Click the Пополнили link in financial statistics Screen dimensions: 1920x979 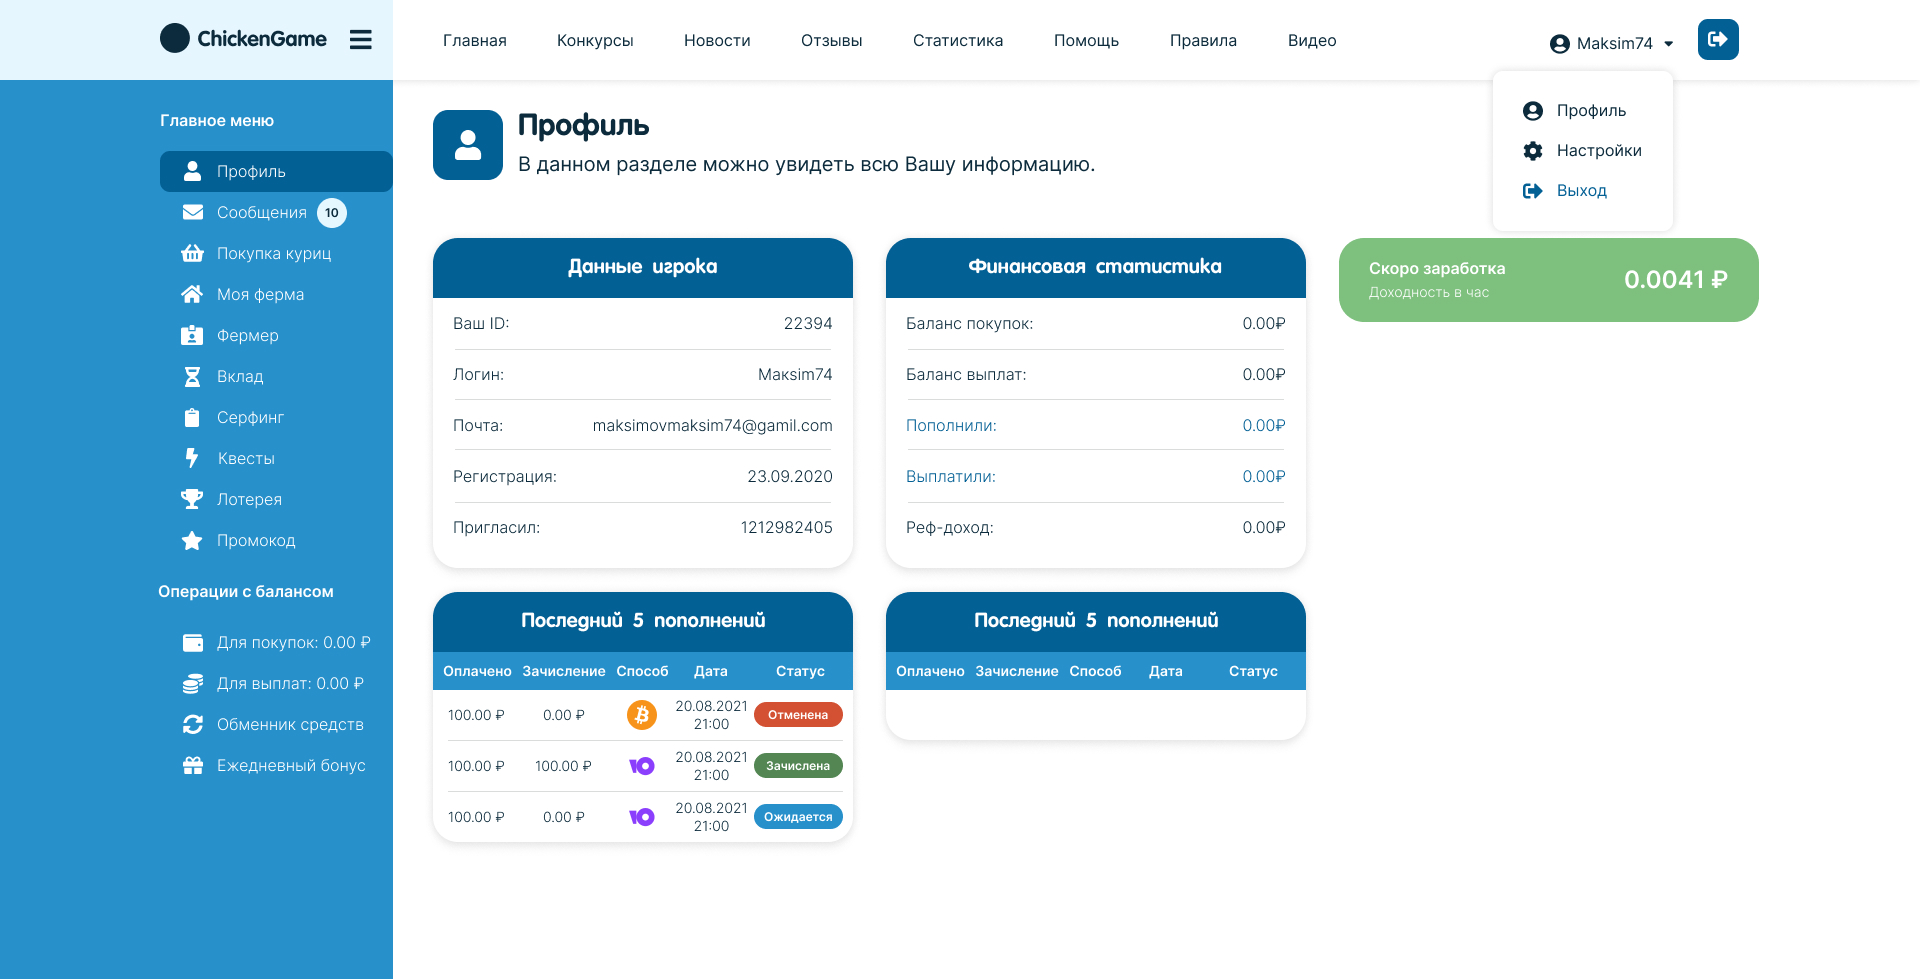951,426
